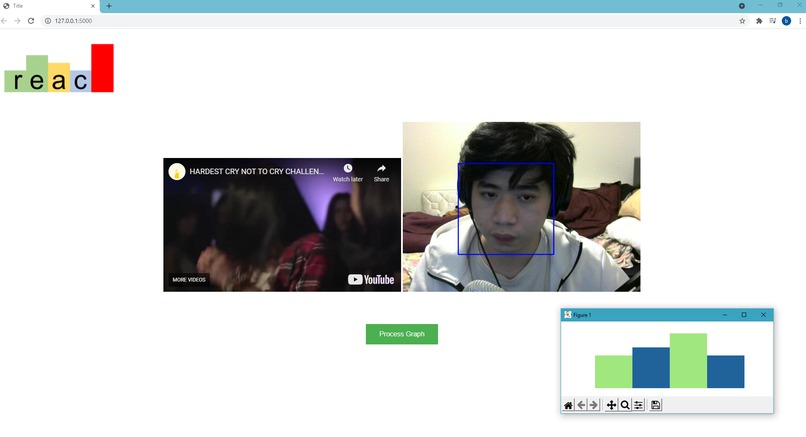Reload the browser page
The image size is (806, 437).
[31, 21]
